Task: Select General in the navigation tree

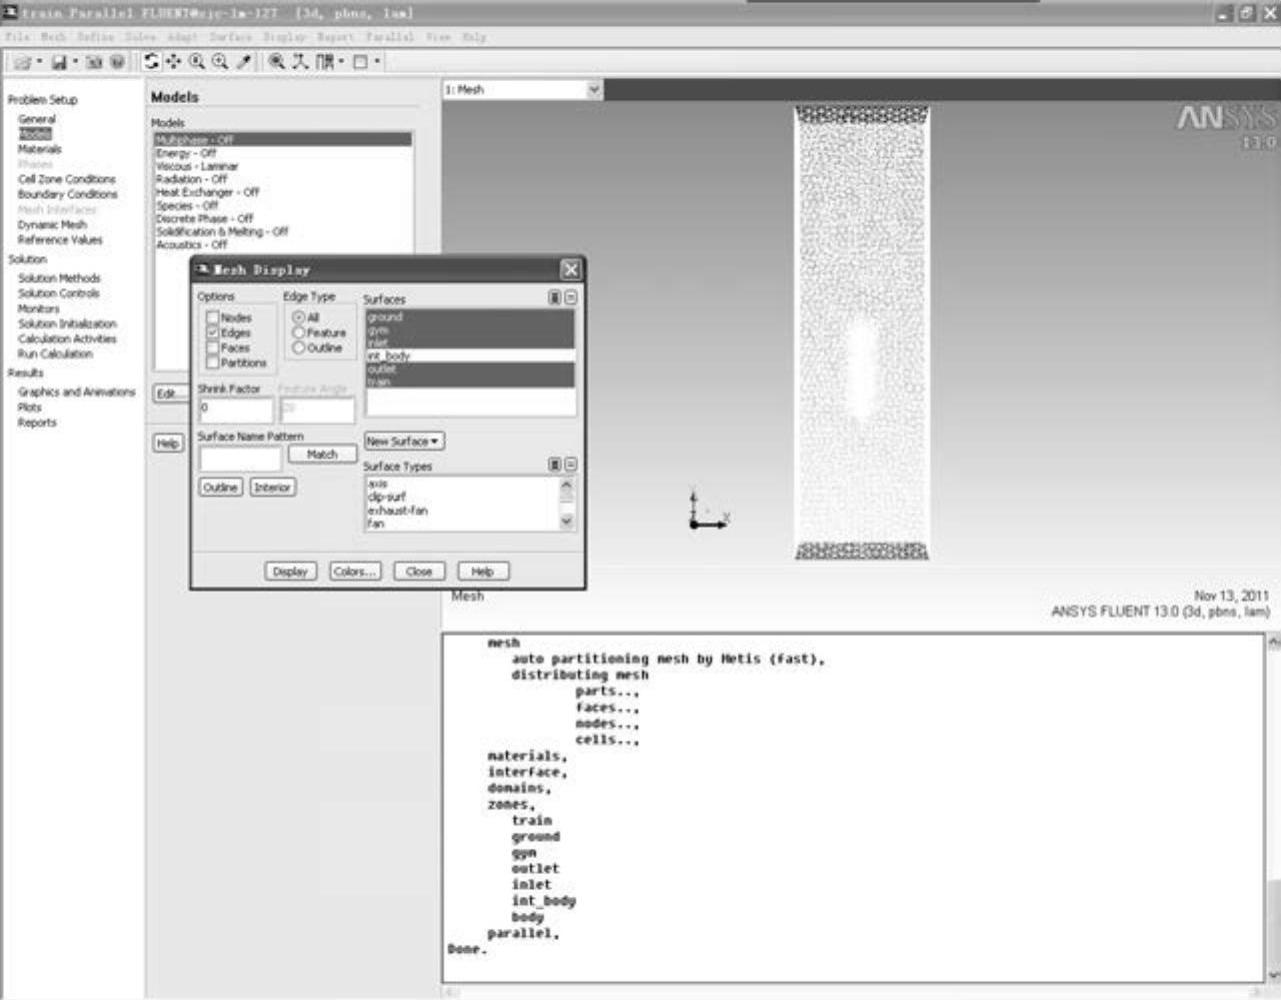Action: point(37,119)
